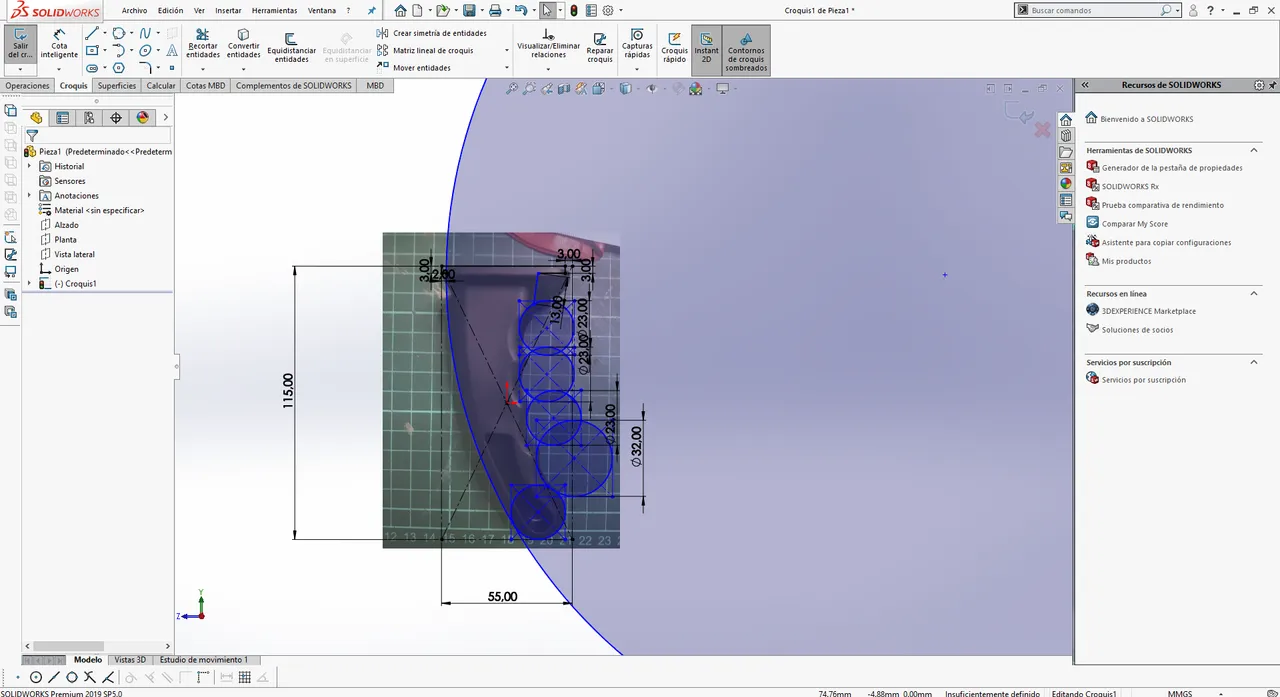Select the Sensores tree item
Image resolution: width=1280 pixels, height=697 pixels.
point(62,181)
